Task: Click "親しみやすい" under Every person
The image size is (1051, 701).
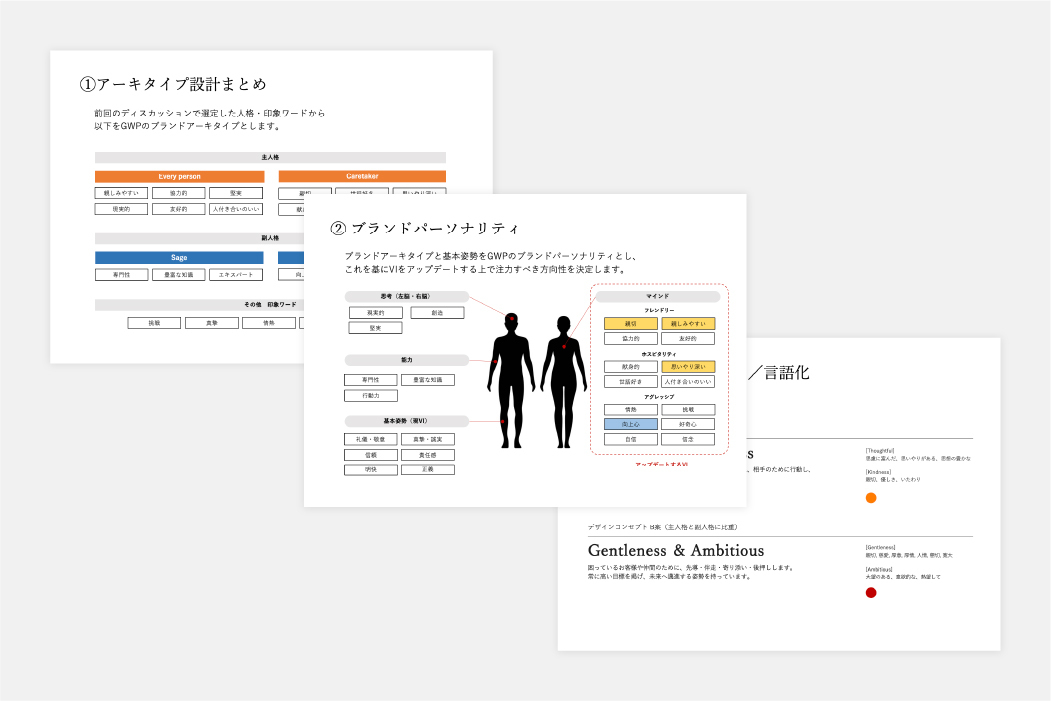Action: coord(121,193)
